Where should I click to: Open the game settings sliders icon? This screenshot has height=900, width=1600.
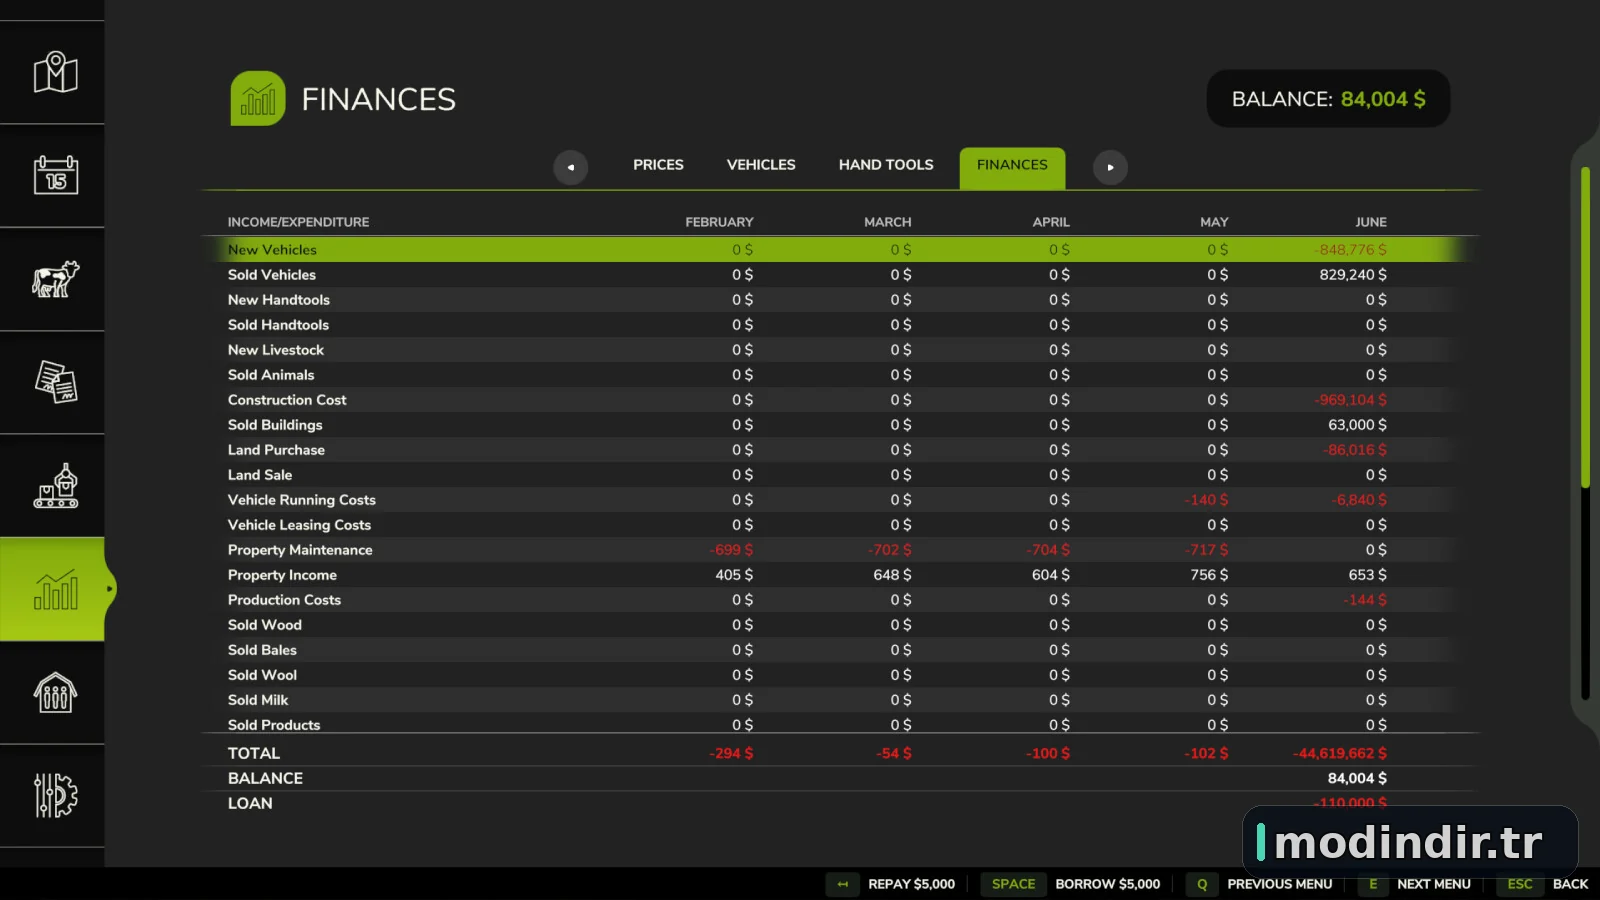(x=55, y=796)
